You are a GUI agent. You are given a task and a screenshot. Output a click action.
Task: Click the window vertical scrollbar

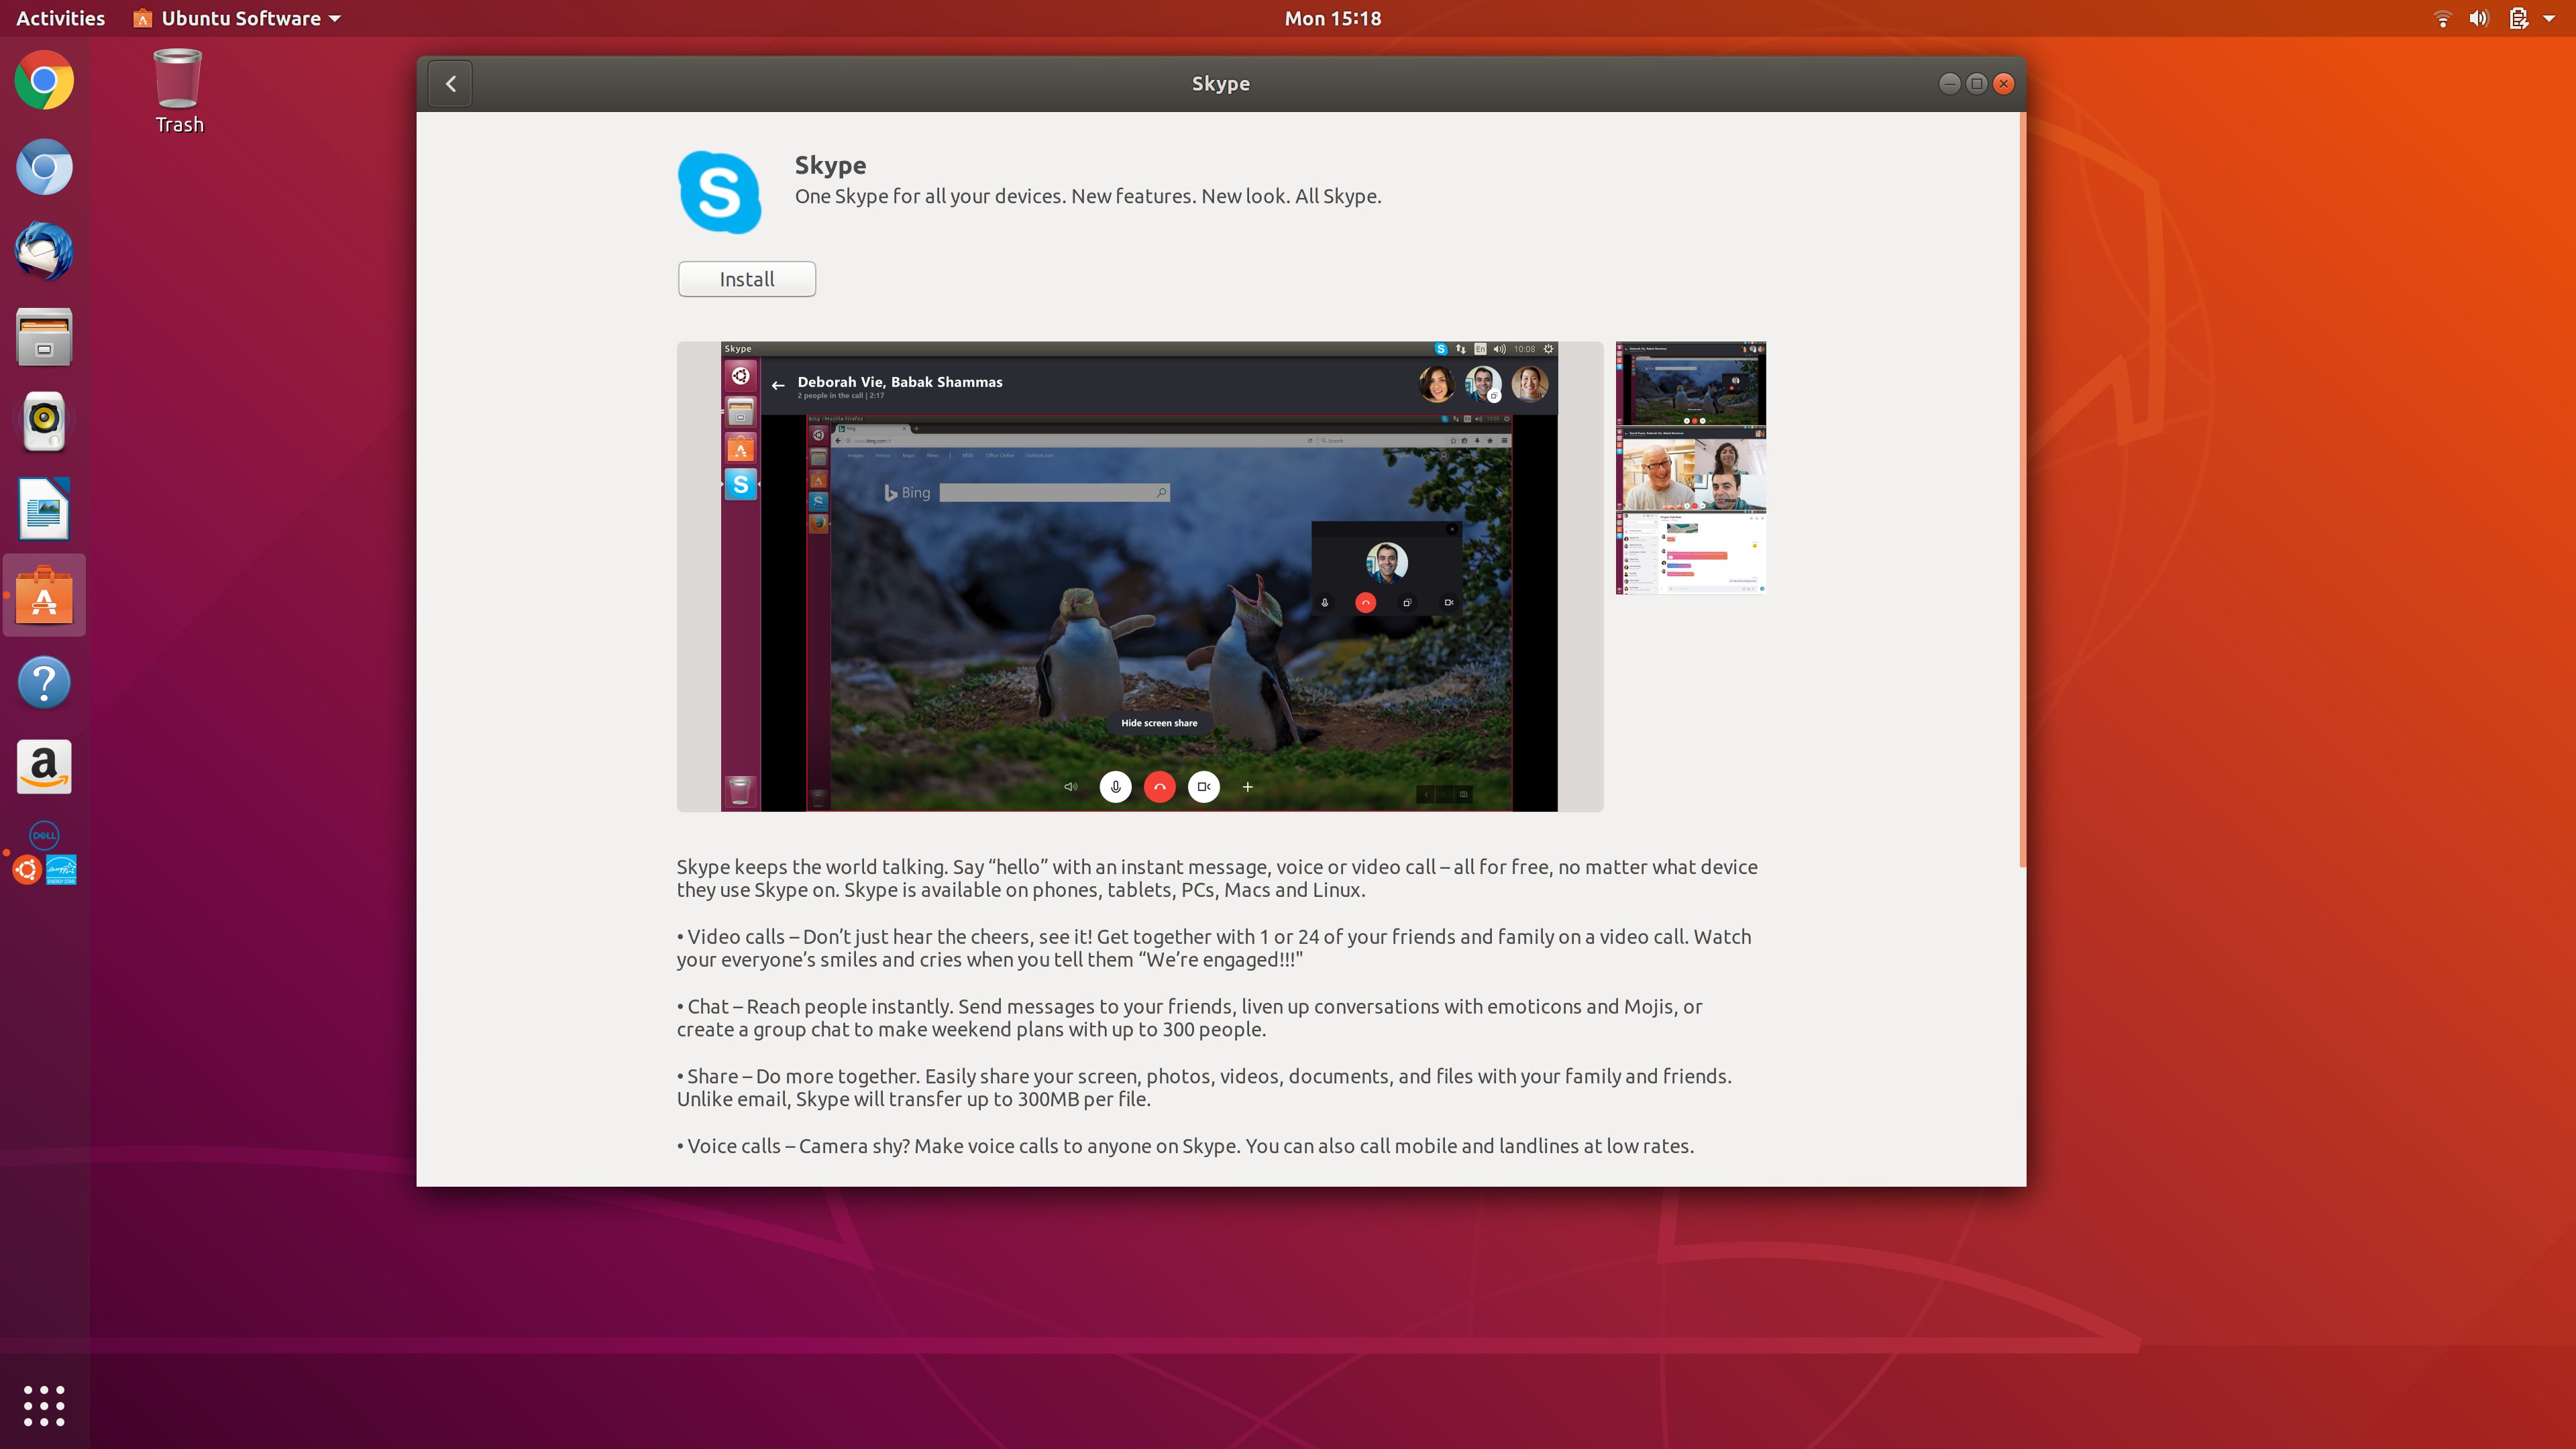click(x=2022, y=490)
